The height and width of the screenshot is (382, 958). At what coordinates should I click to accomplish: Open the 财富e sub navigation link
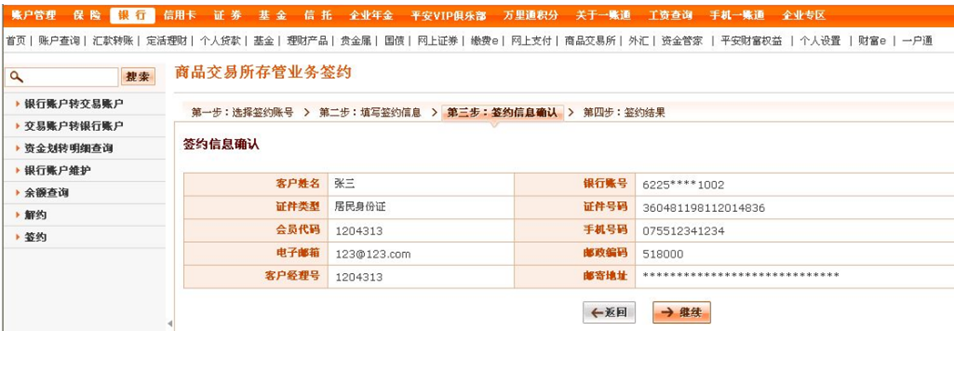(872, 41)
